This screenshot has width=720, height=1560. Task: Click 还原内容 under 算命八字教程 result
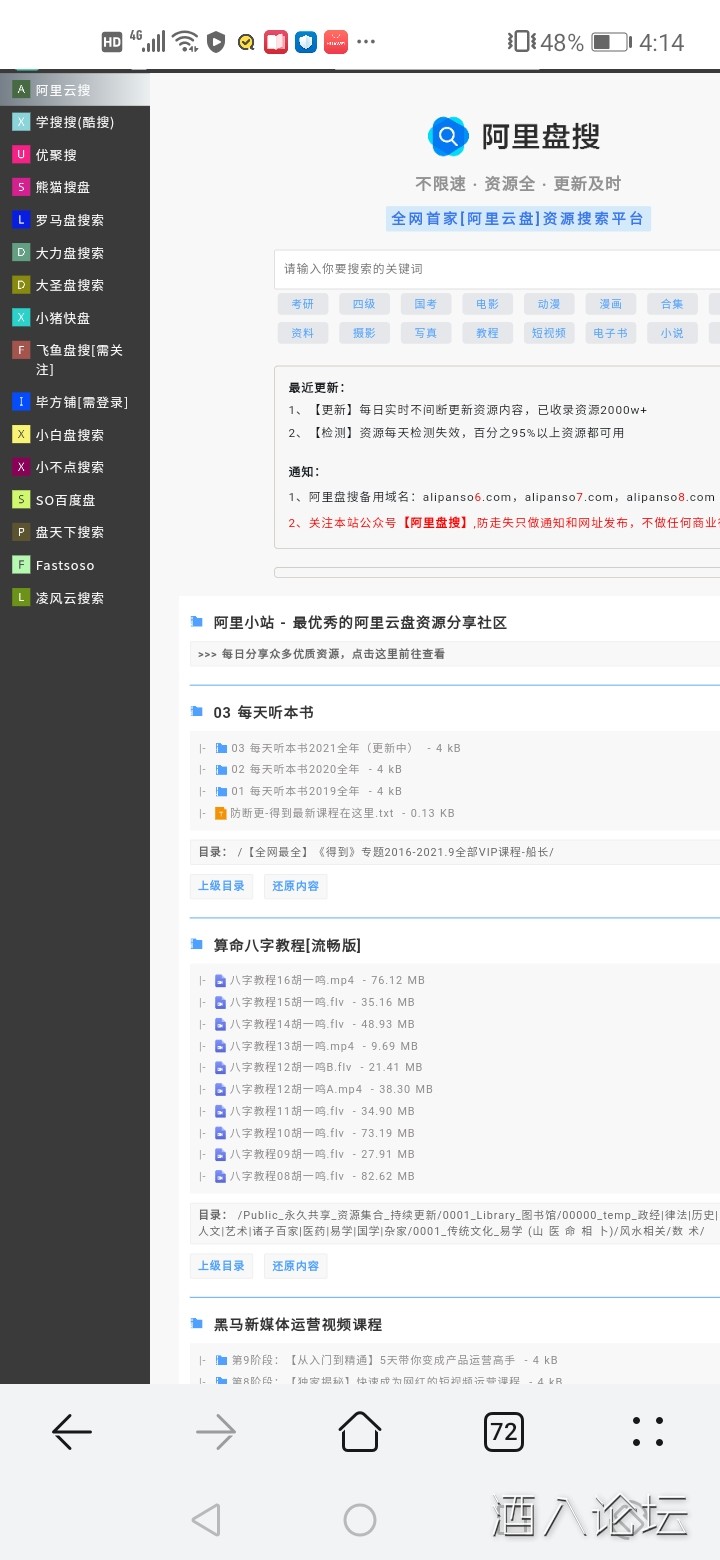coord(295,1266)
